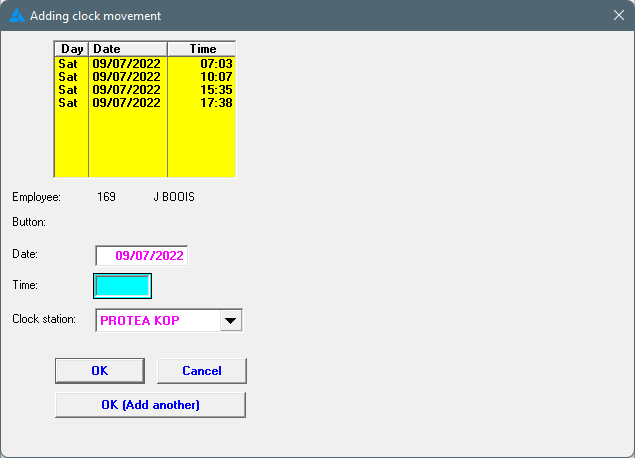Screen dimensions: 635x458
Task: Click the employee number 169
Action: click(106, 197)
